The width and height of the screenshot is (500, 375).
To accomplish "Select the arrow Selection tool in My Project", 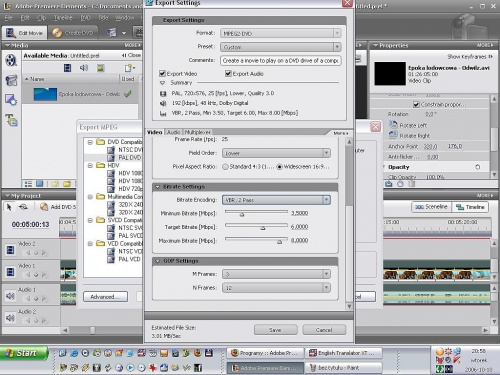I will coord(9,207).
